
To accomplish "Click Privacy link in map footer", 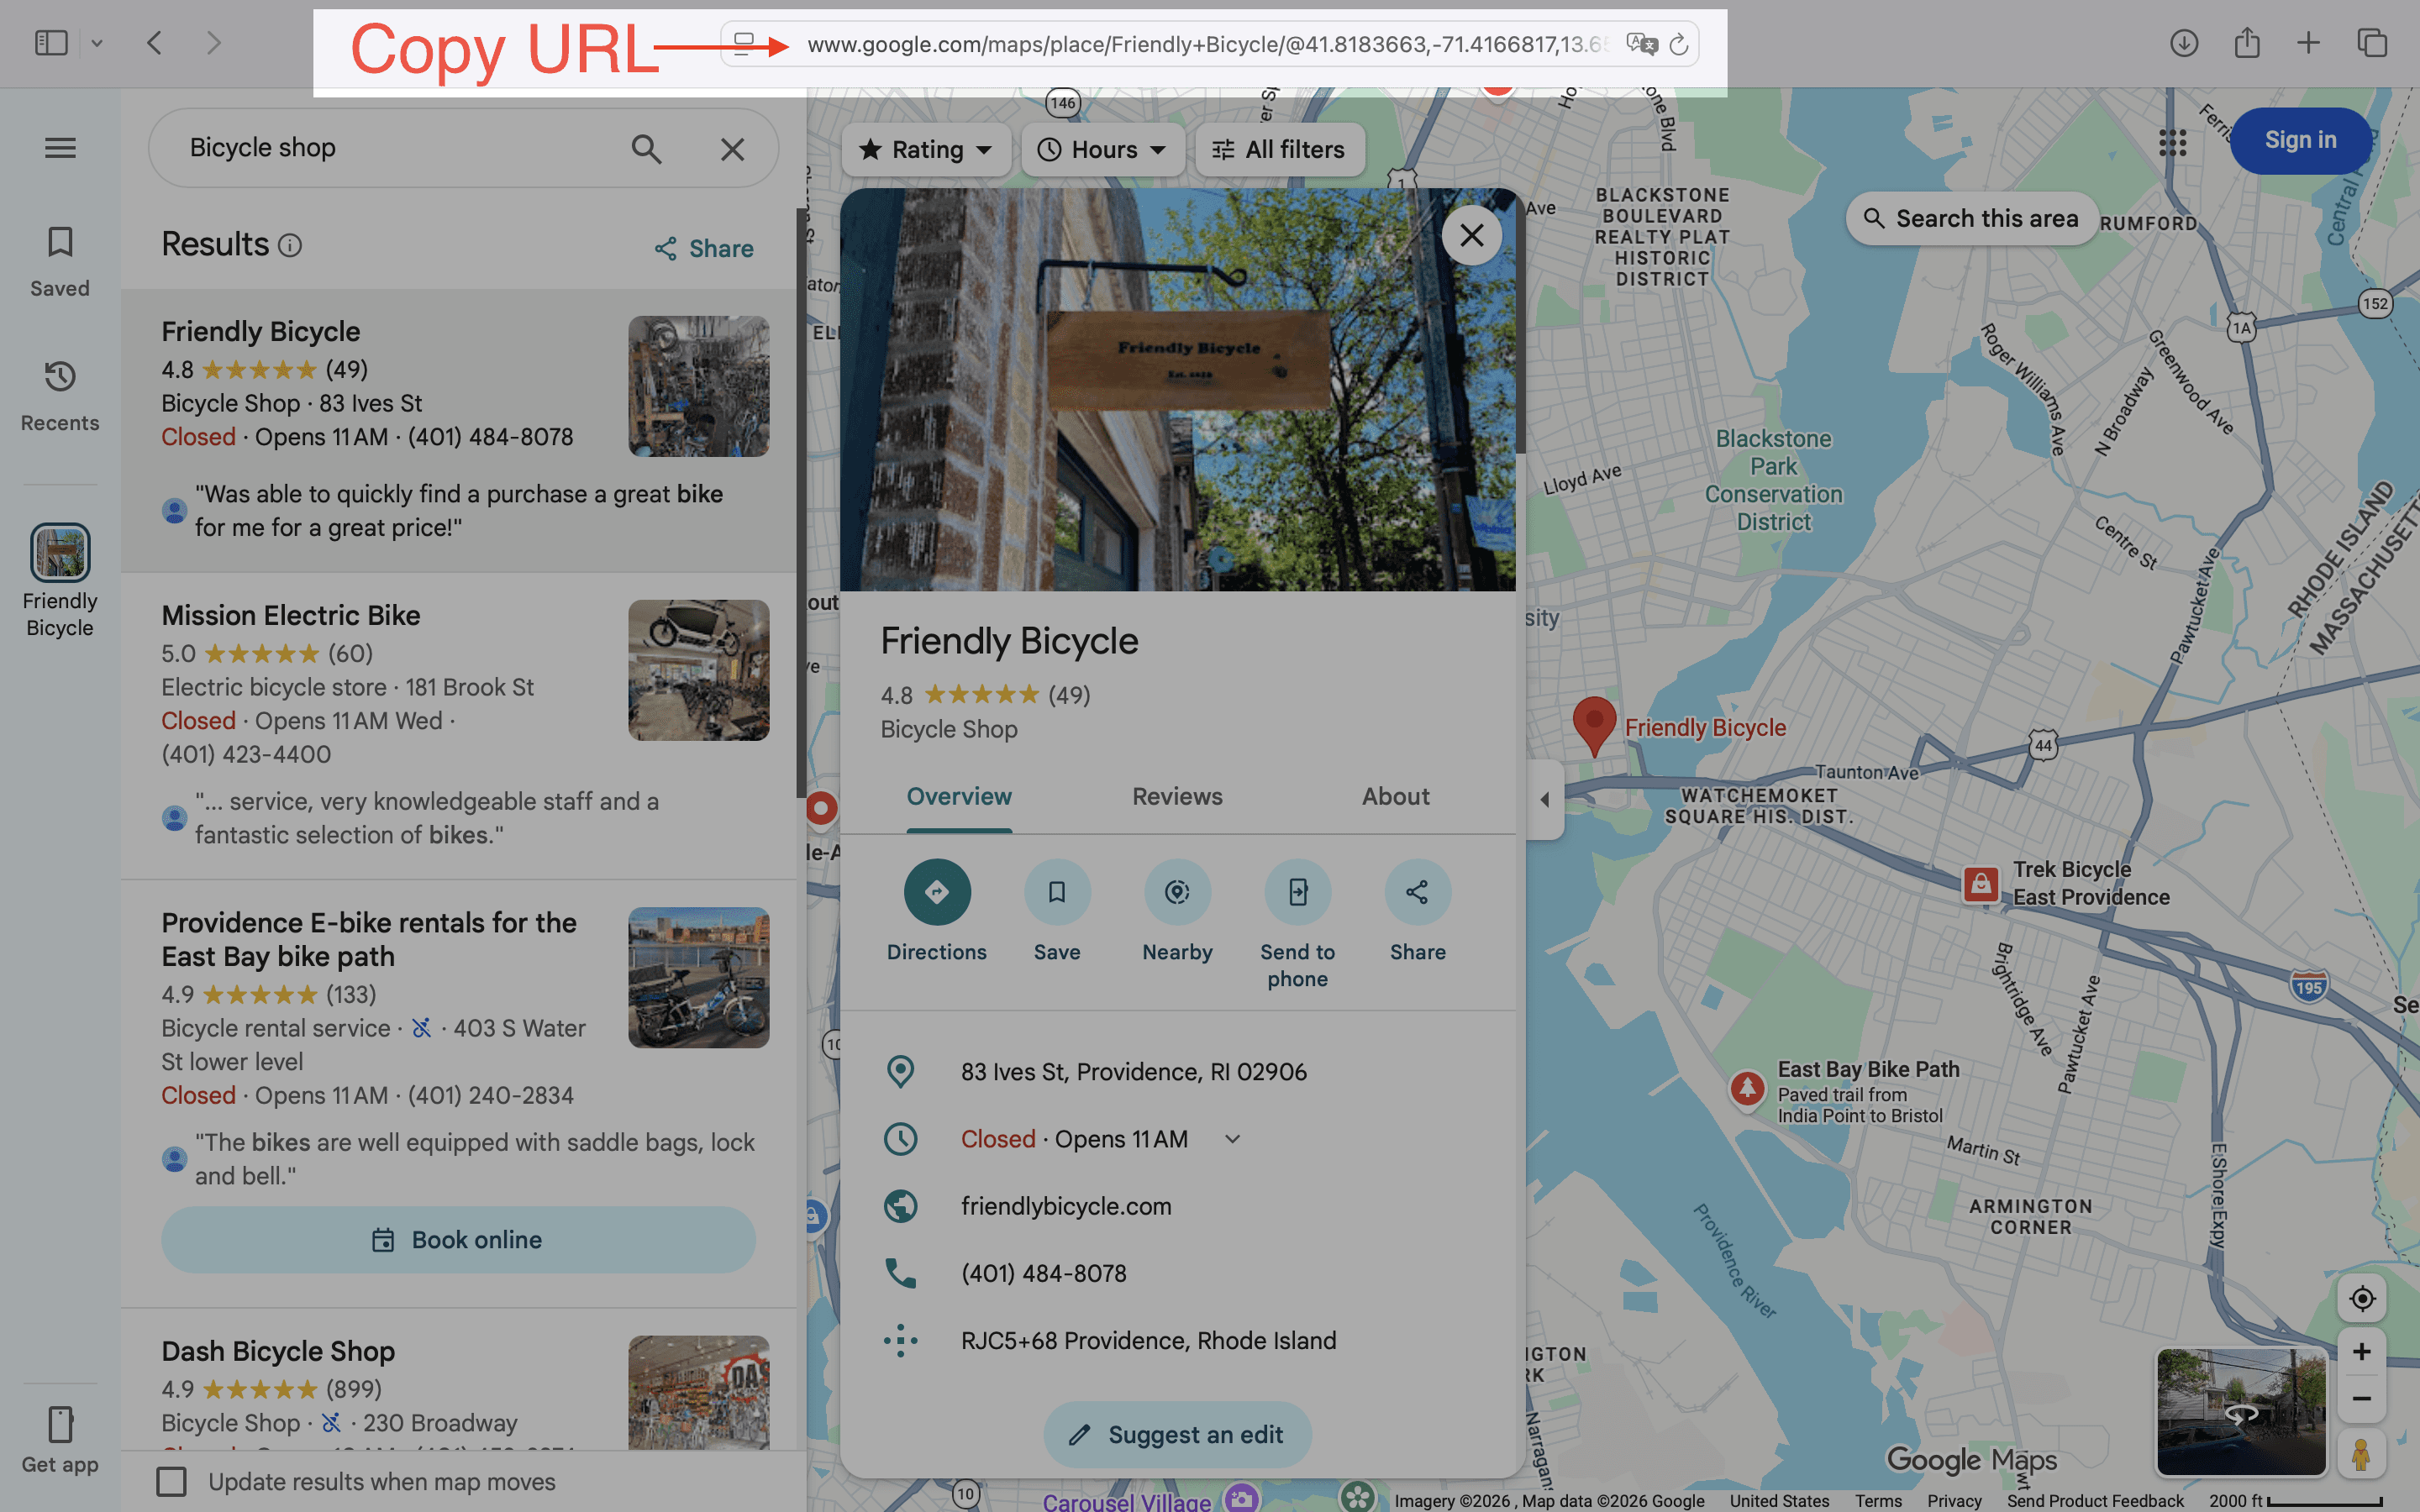I will (1954, 1500).
